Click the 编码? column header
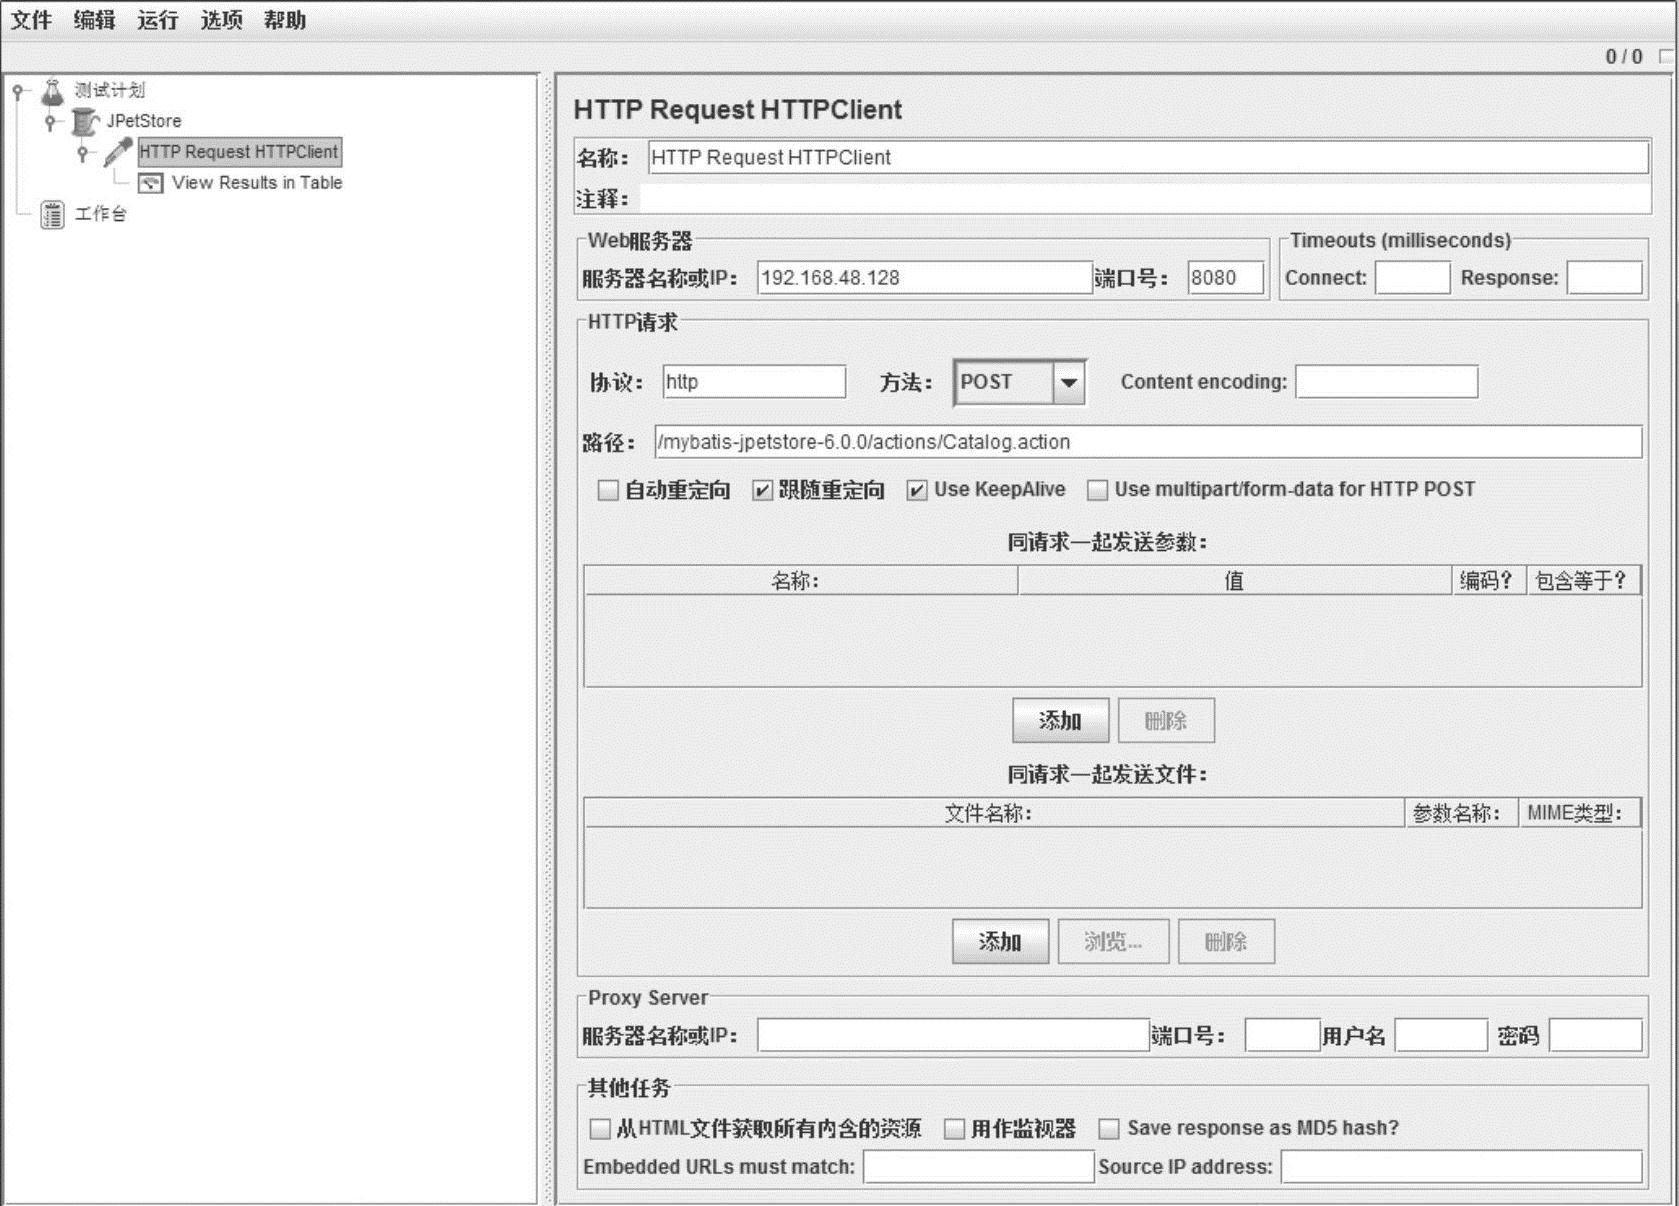Viewport: 1679px width, 1206px height. tap(1489, 581)
